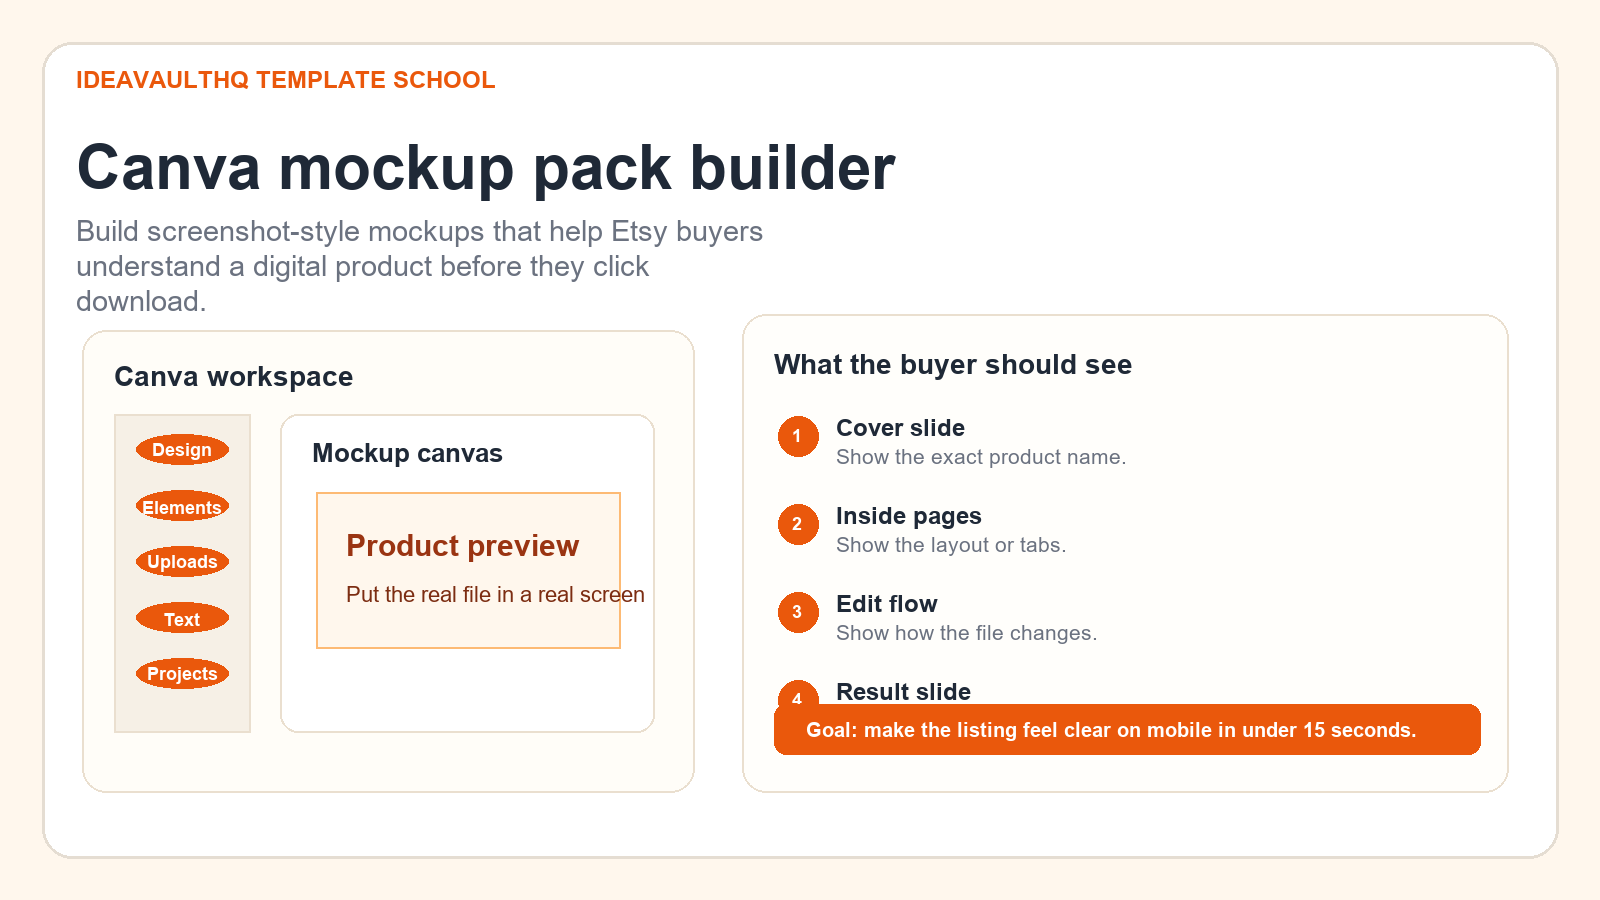The image size is (1600, 900).
Task: Choose the Uploads pill button
Action: click(182, 562)
